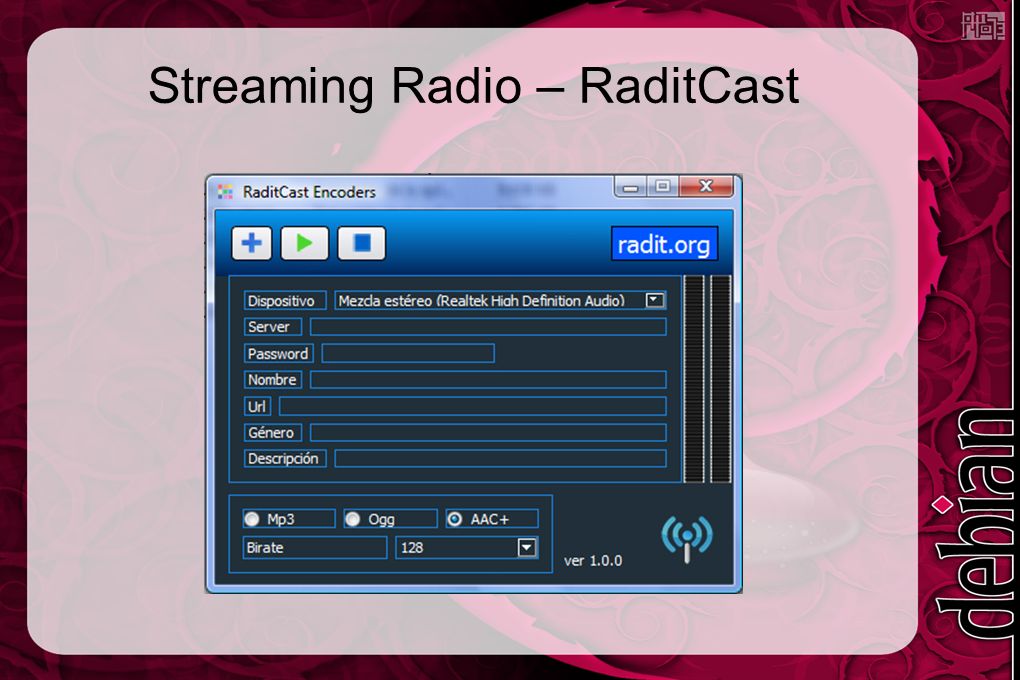Screen dimensions: 1020x680
Task: Click into the Server input field
Action: 488,327
